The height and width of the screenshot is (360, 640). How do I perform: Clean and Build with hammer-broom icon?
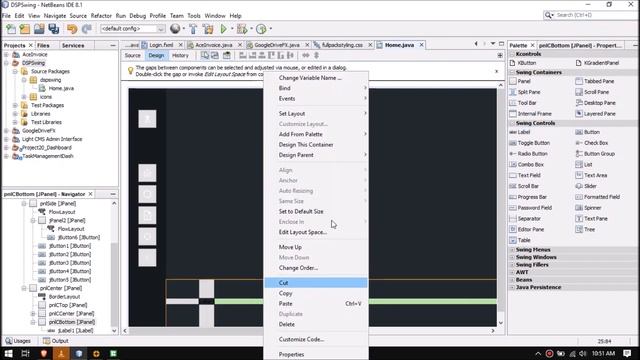(x=208, y=29)
